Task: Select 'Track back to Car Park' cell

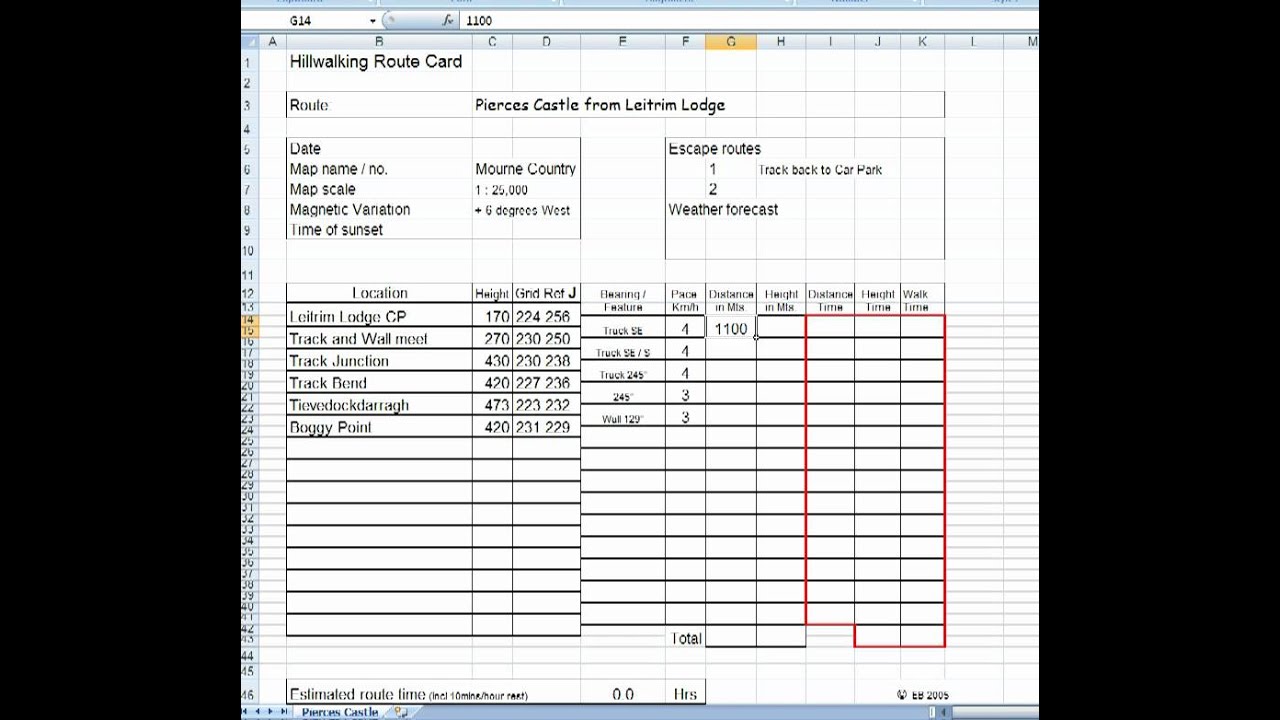Action: (820, 170)
